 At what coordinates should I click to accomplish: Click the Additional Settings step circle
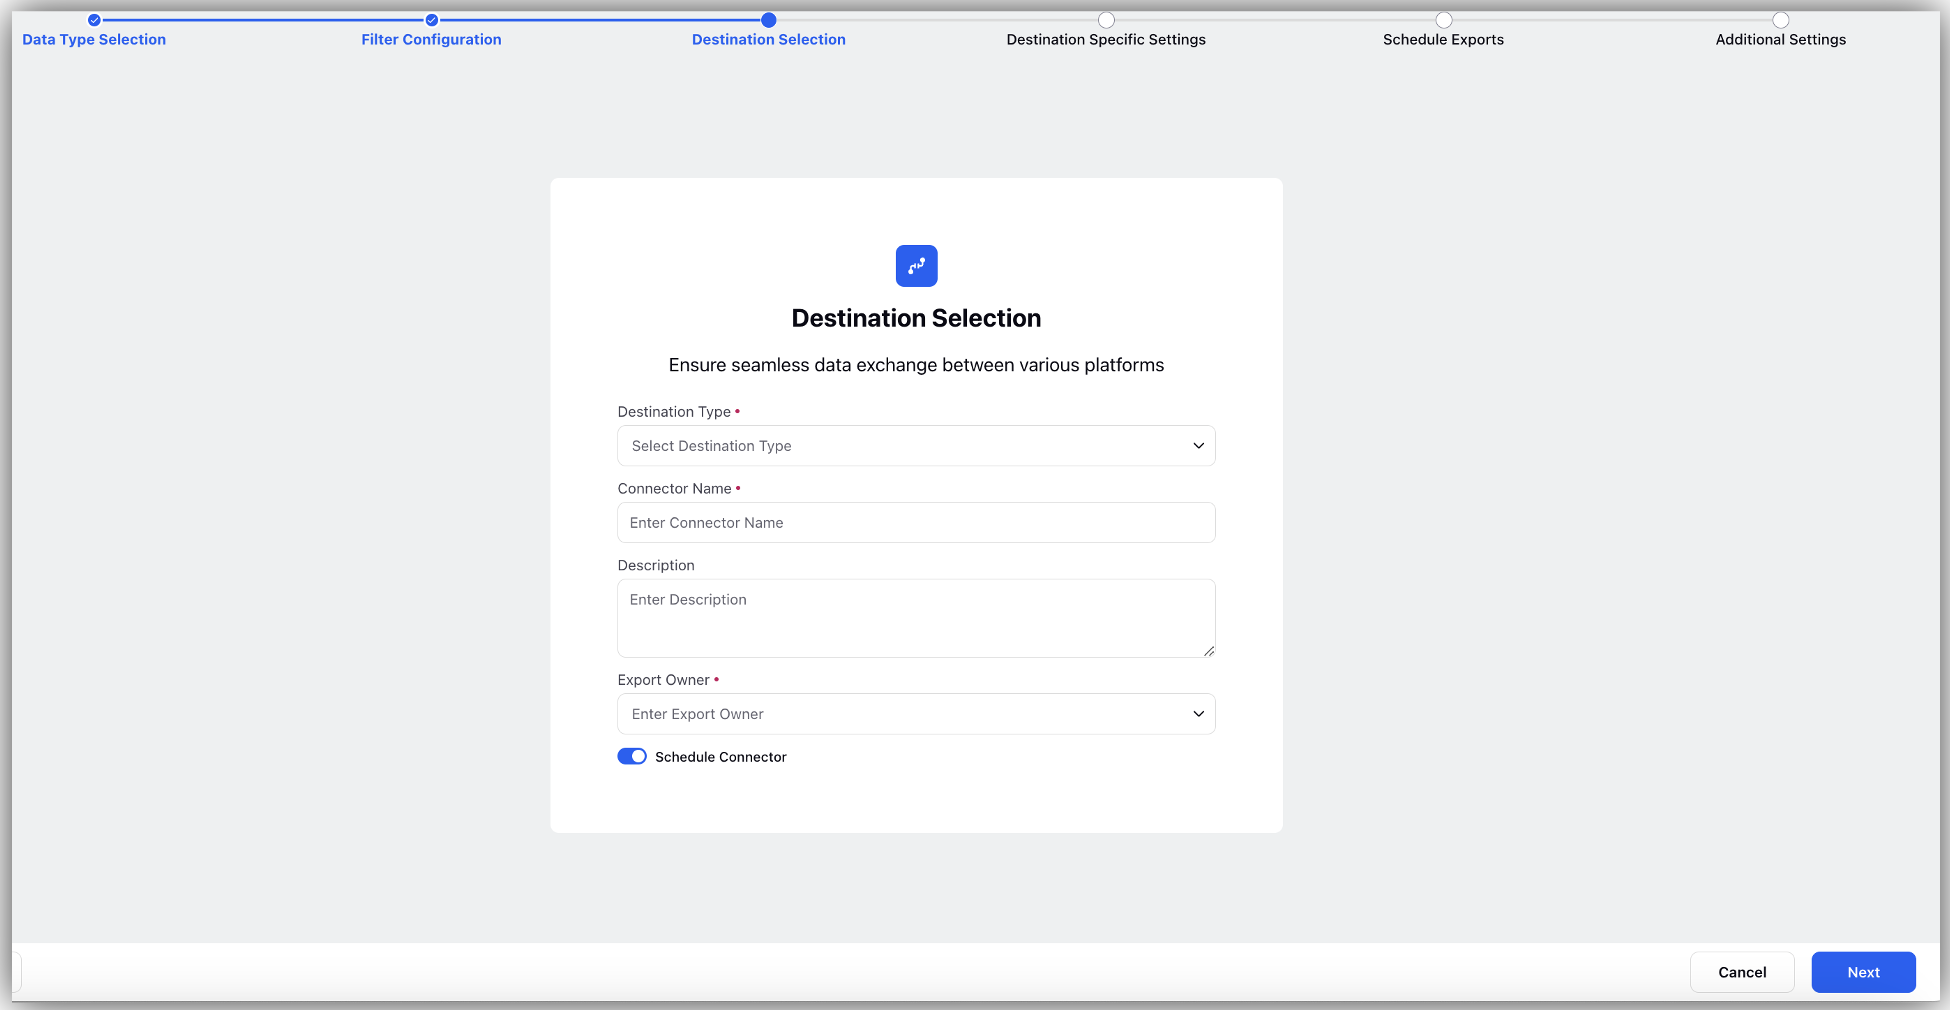pyautogui.click(x=1781, y=20)
